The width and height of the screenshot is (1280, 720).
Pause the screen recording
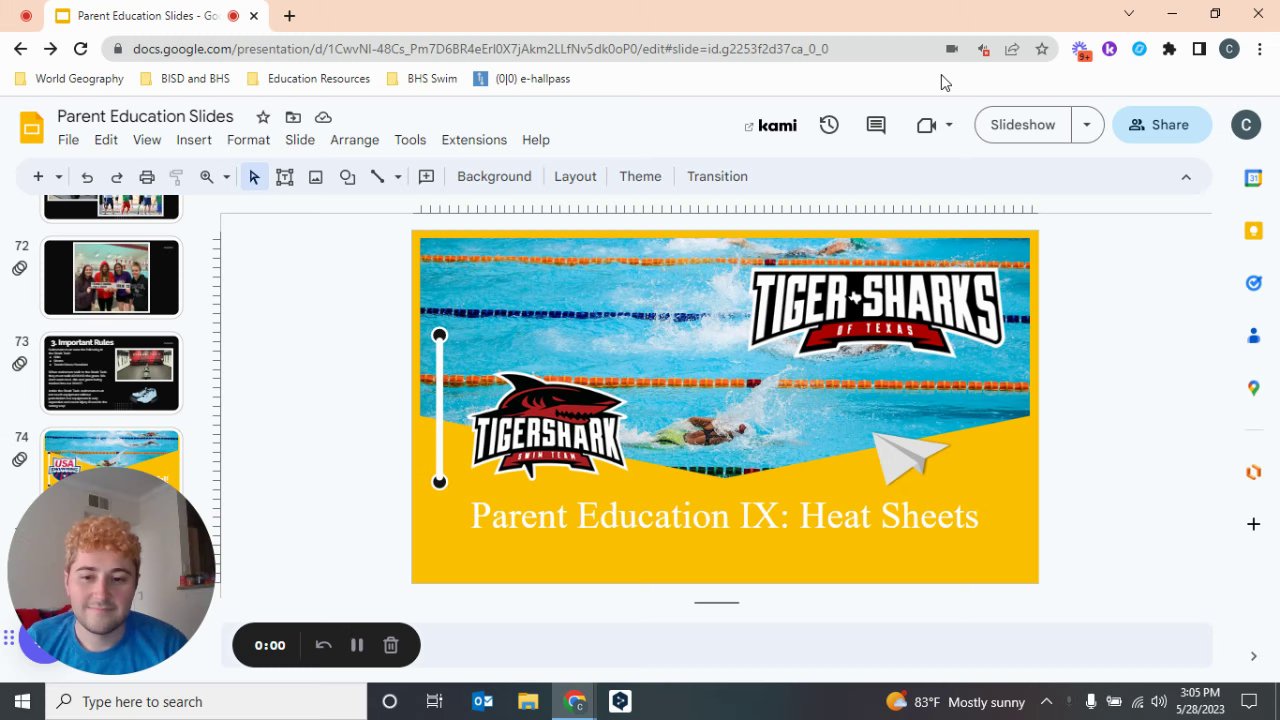tap(356, 645)
